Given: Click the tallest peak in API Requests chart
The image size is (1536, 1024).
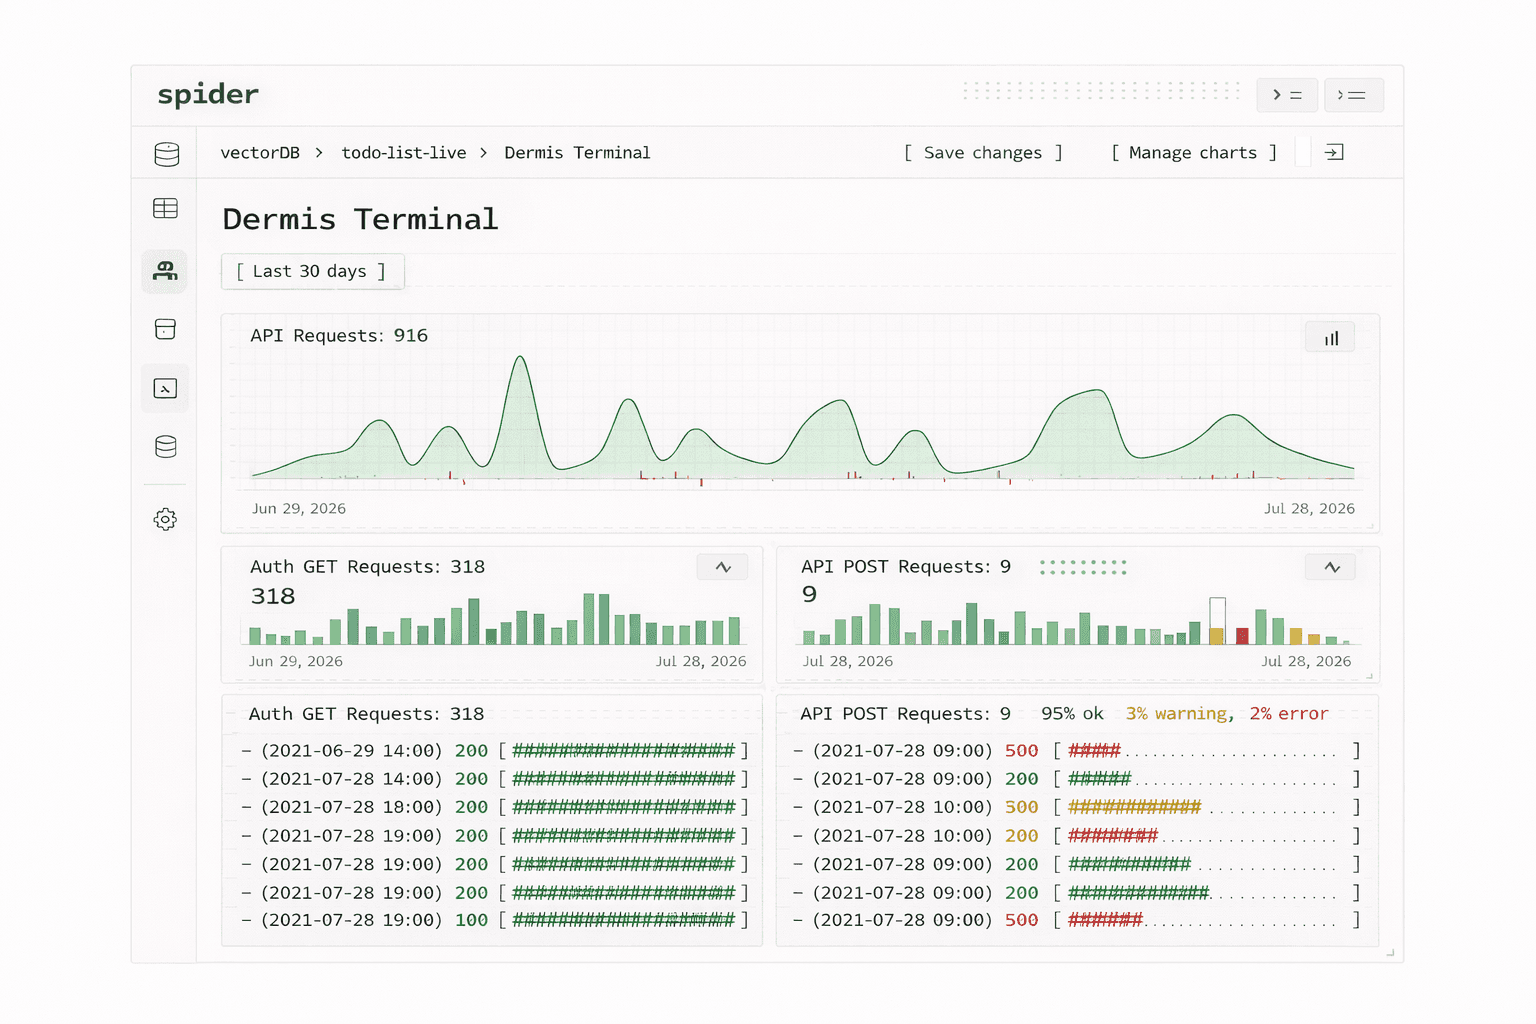Looking at the screenshot, I should [x=519, y=359].
